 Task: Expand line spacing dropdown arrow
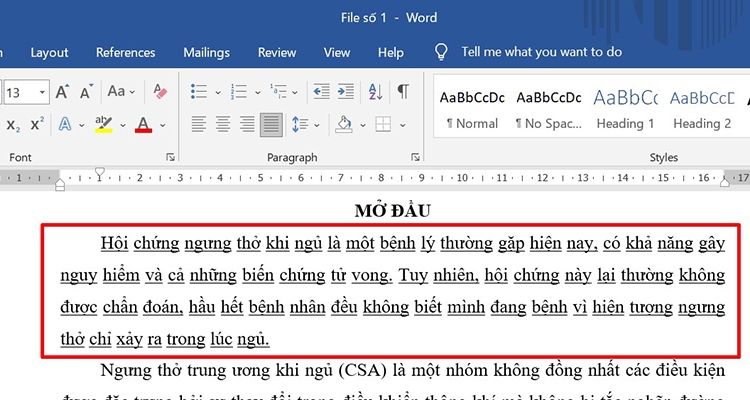(317, 125)
